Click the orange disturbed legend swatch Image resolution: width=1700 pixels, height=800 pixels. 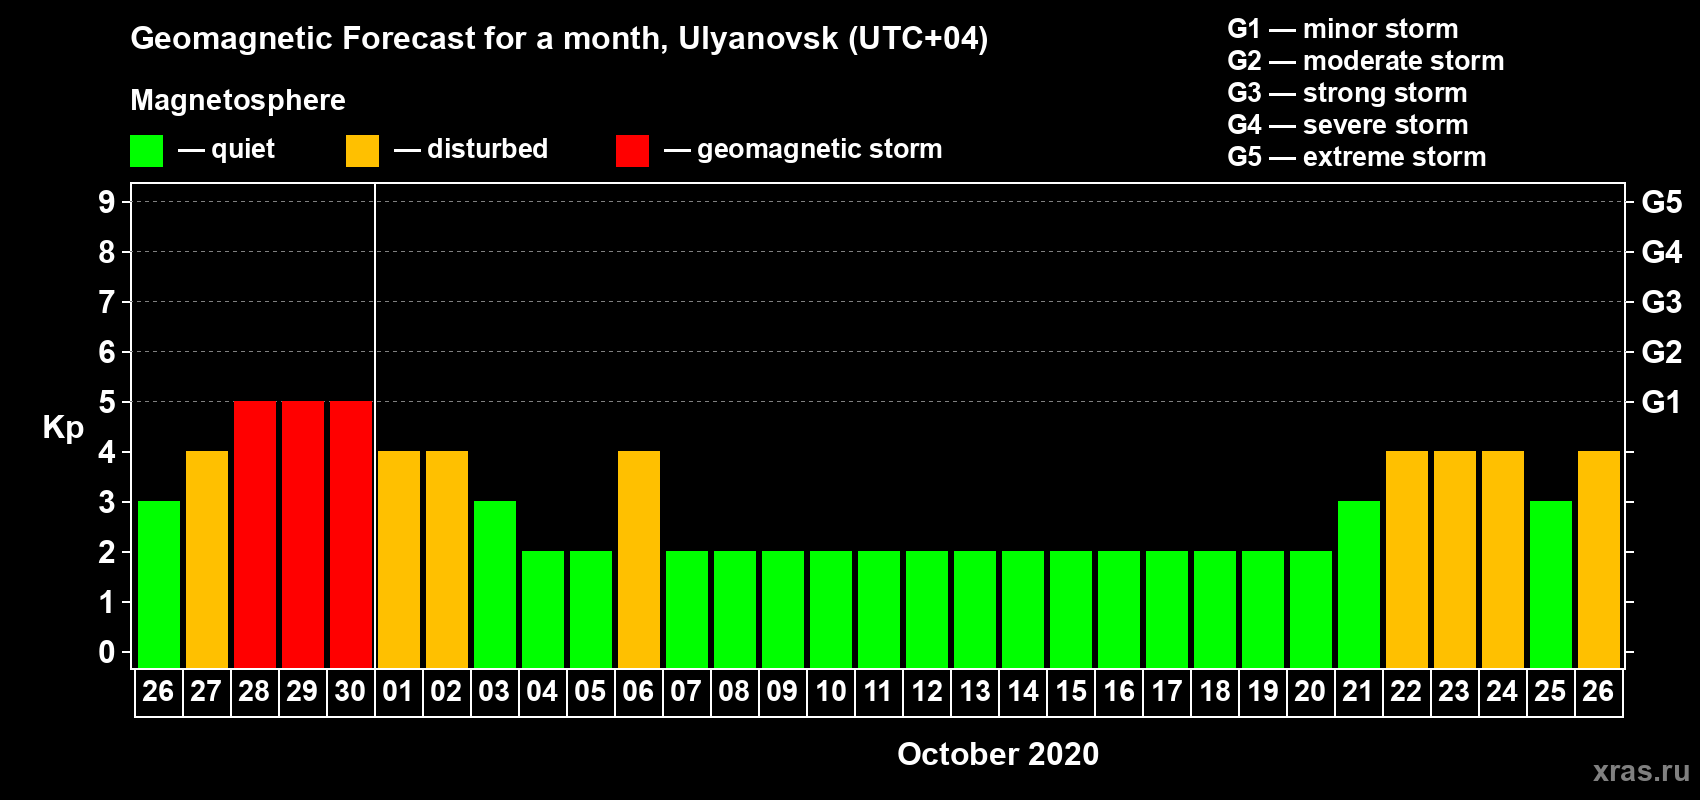point(362,151)
